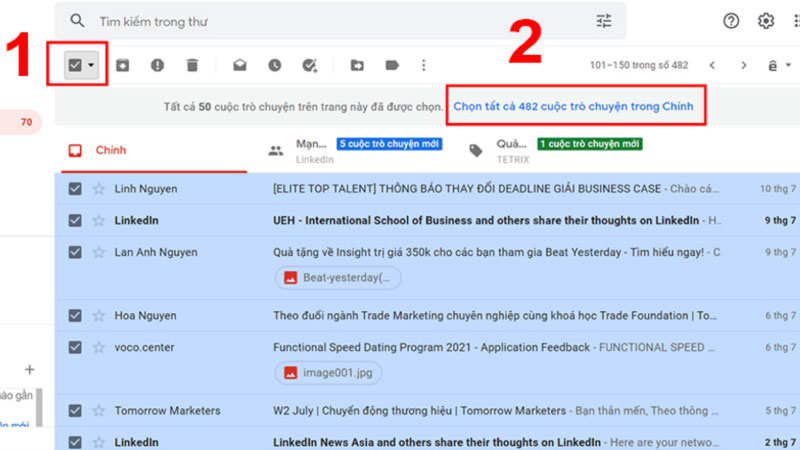Uncheck the Tomorrow Marketers email checkbox
Image resolution: width=800 pixels, height=450 pixels.
(x=75, y=411)
